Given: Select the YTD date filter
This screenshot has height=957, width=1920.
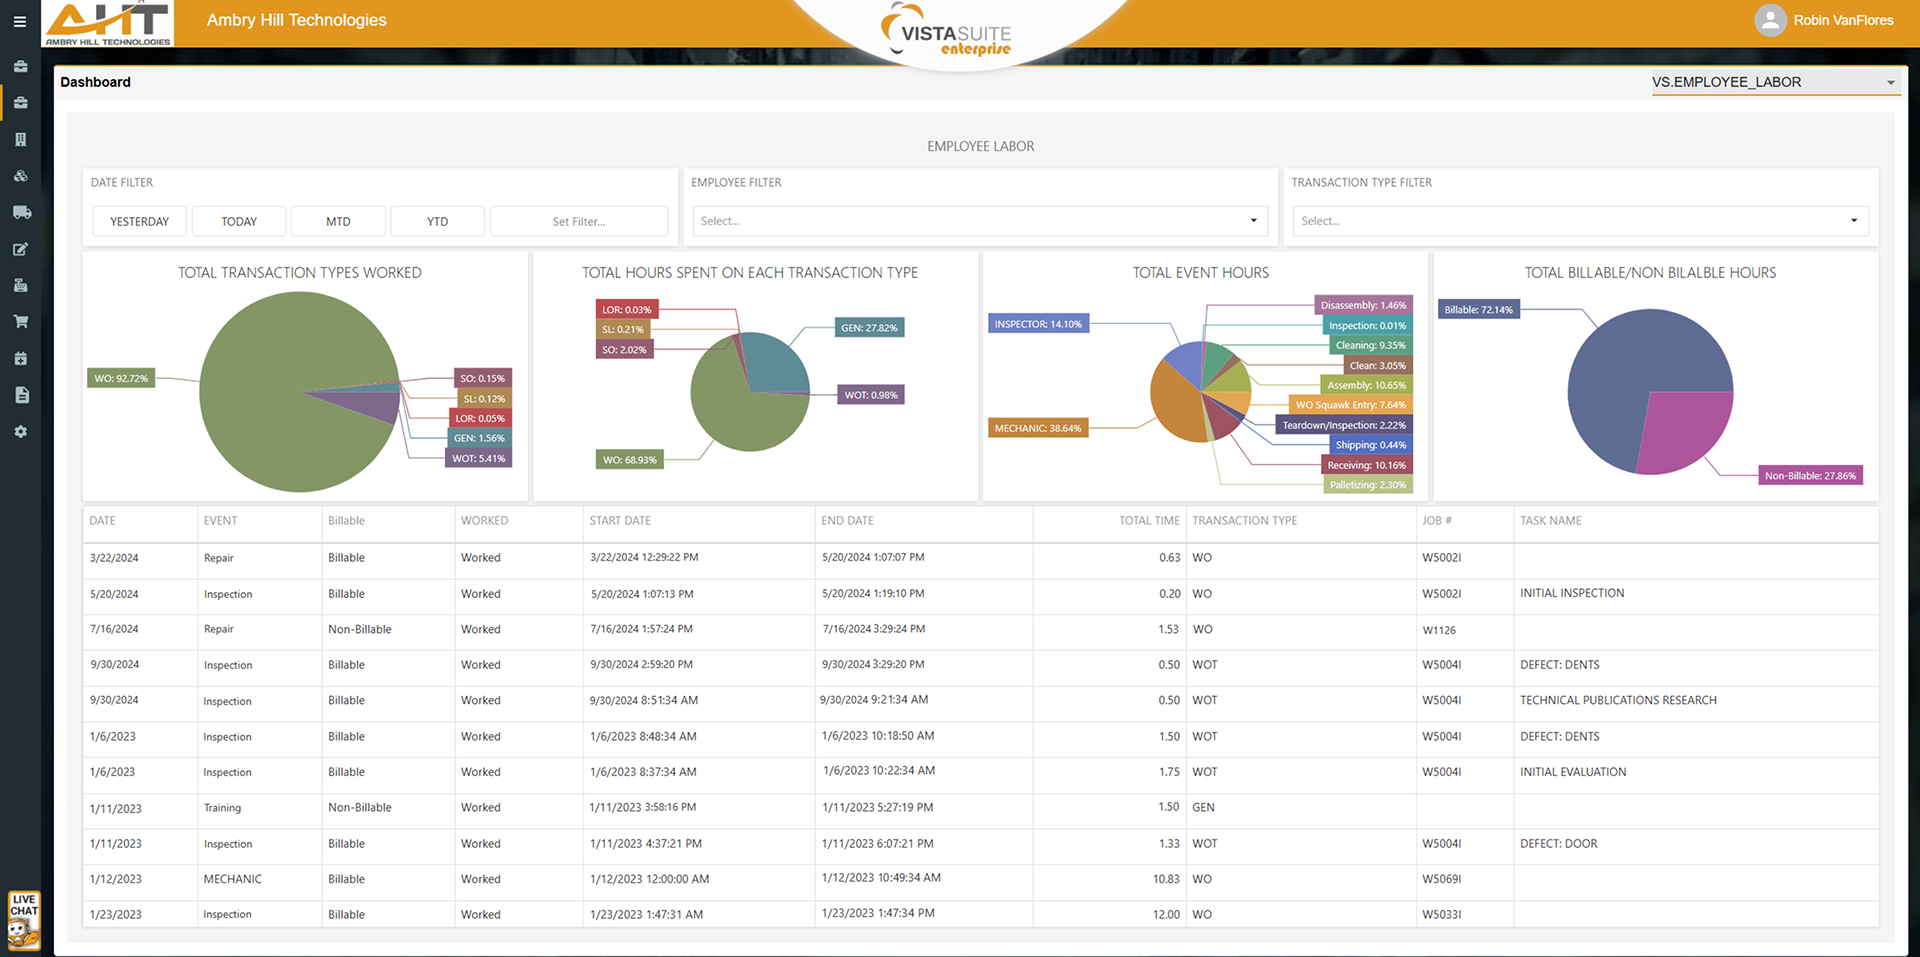Looking at the screenshot, I should (437, 221).
